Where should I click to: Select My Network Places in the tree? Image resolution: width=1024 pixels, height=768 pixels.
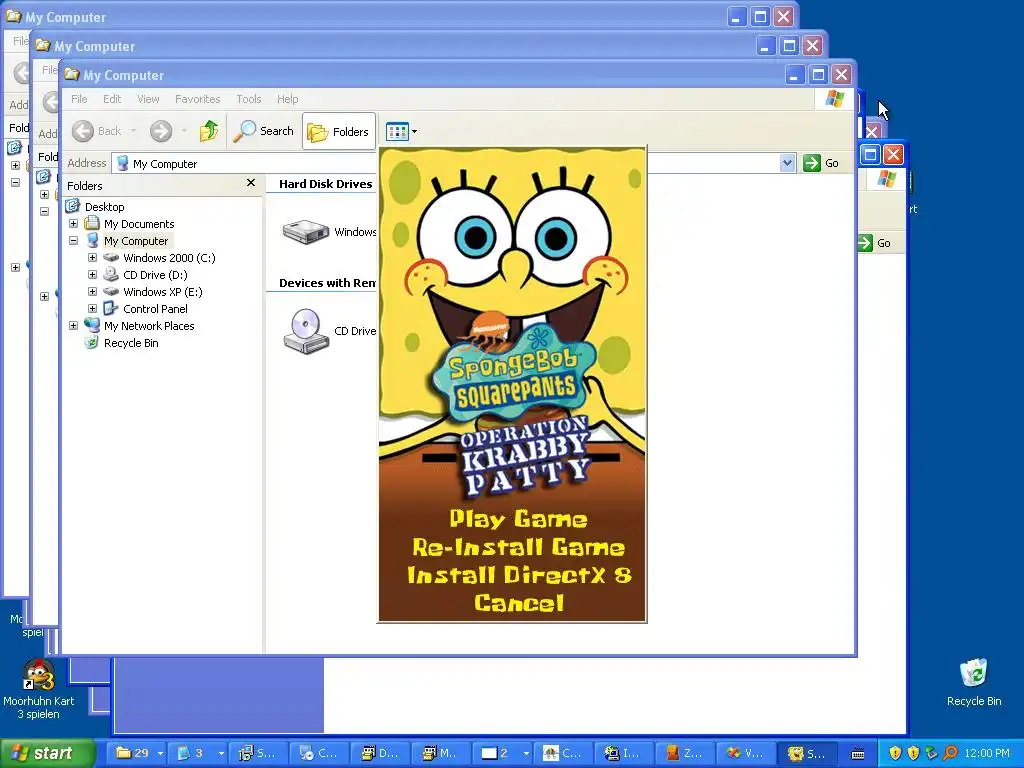149,326
